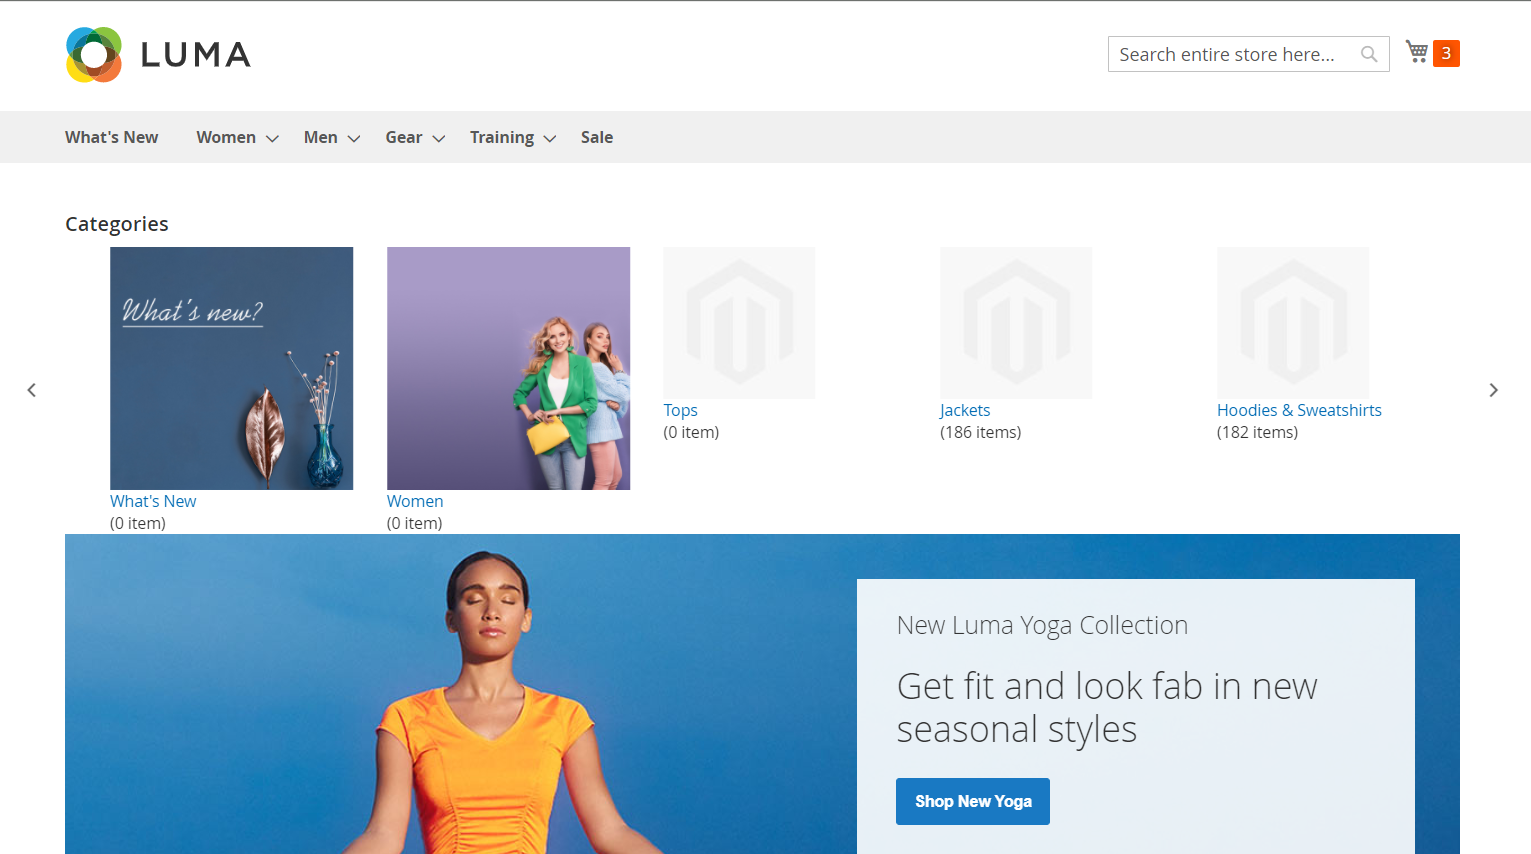Click the Tops placeholder image

(x=739, y=323)
